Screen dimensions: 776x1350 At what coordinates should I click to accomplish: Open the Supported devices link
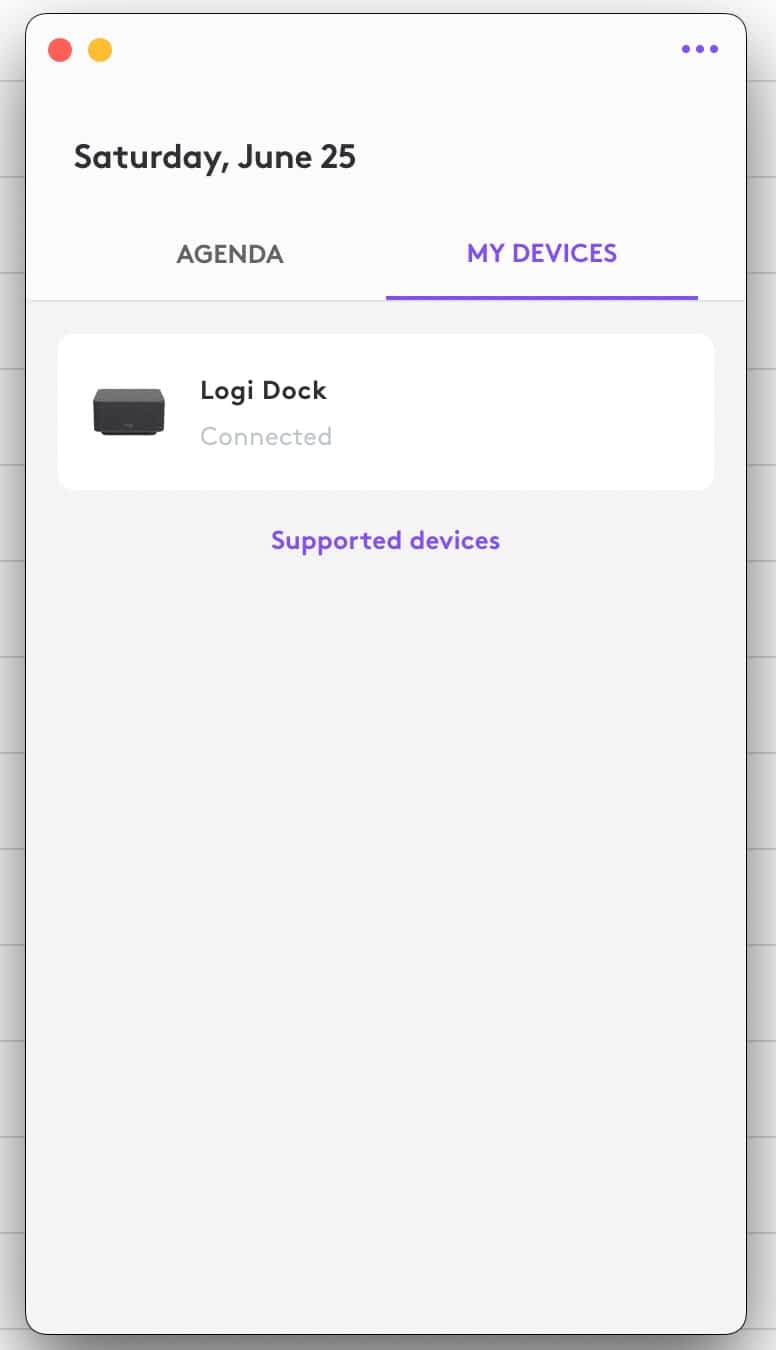(x=385, y=540)
